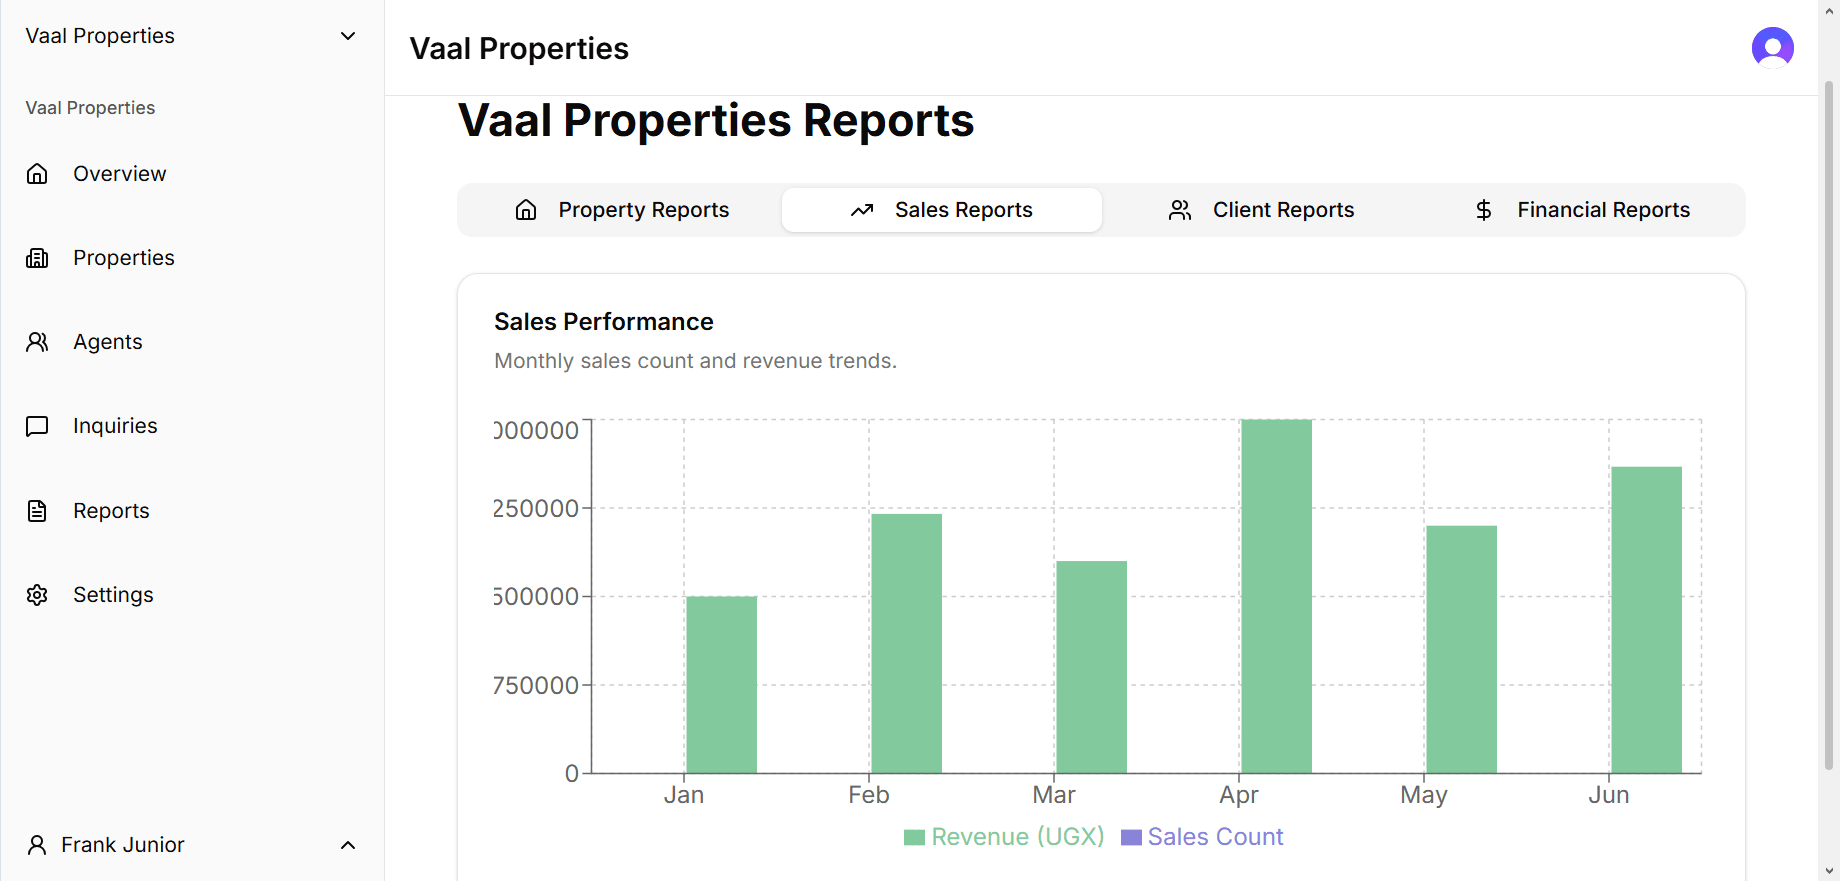Click the January revenue bar
The height and width of the screenshot is (881, 1840).
pyautogui.click(x=721, y=685)
